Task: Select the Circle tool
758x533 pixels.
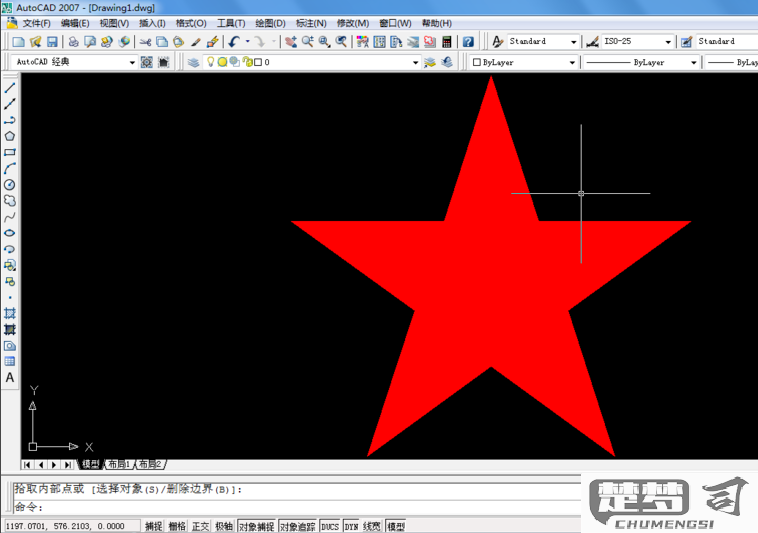Action: (10, 185)
